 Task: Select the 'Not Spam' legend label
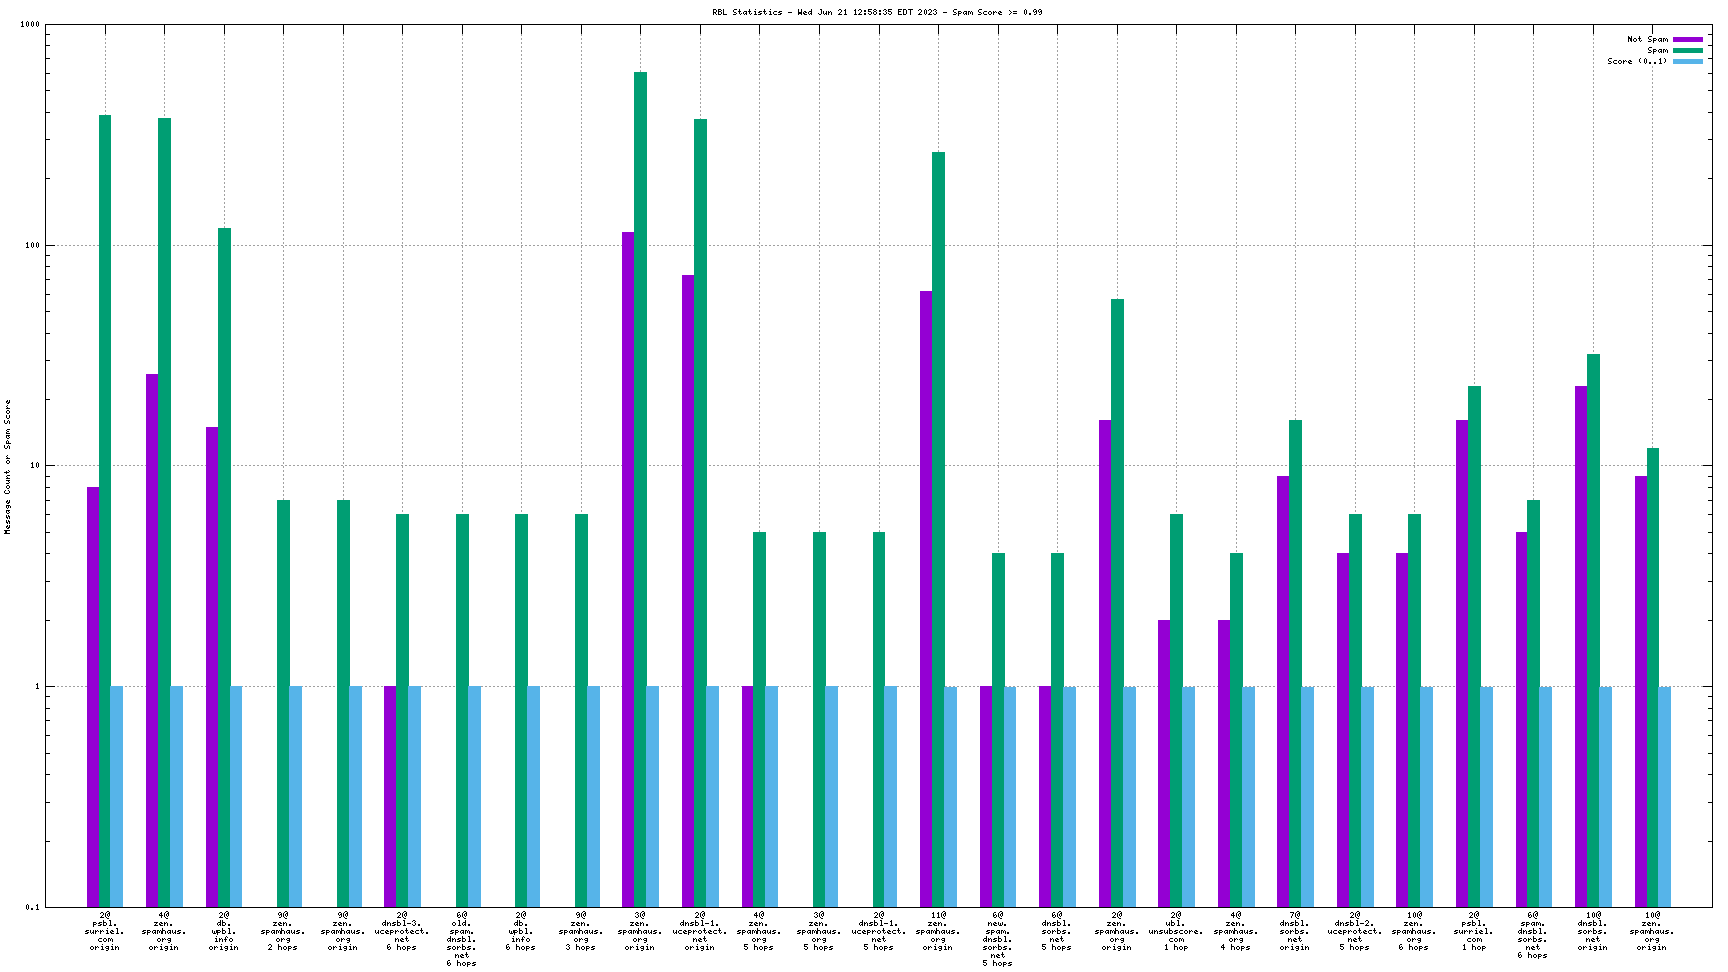(1647, 40)
